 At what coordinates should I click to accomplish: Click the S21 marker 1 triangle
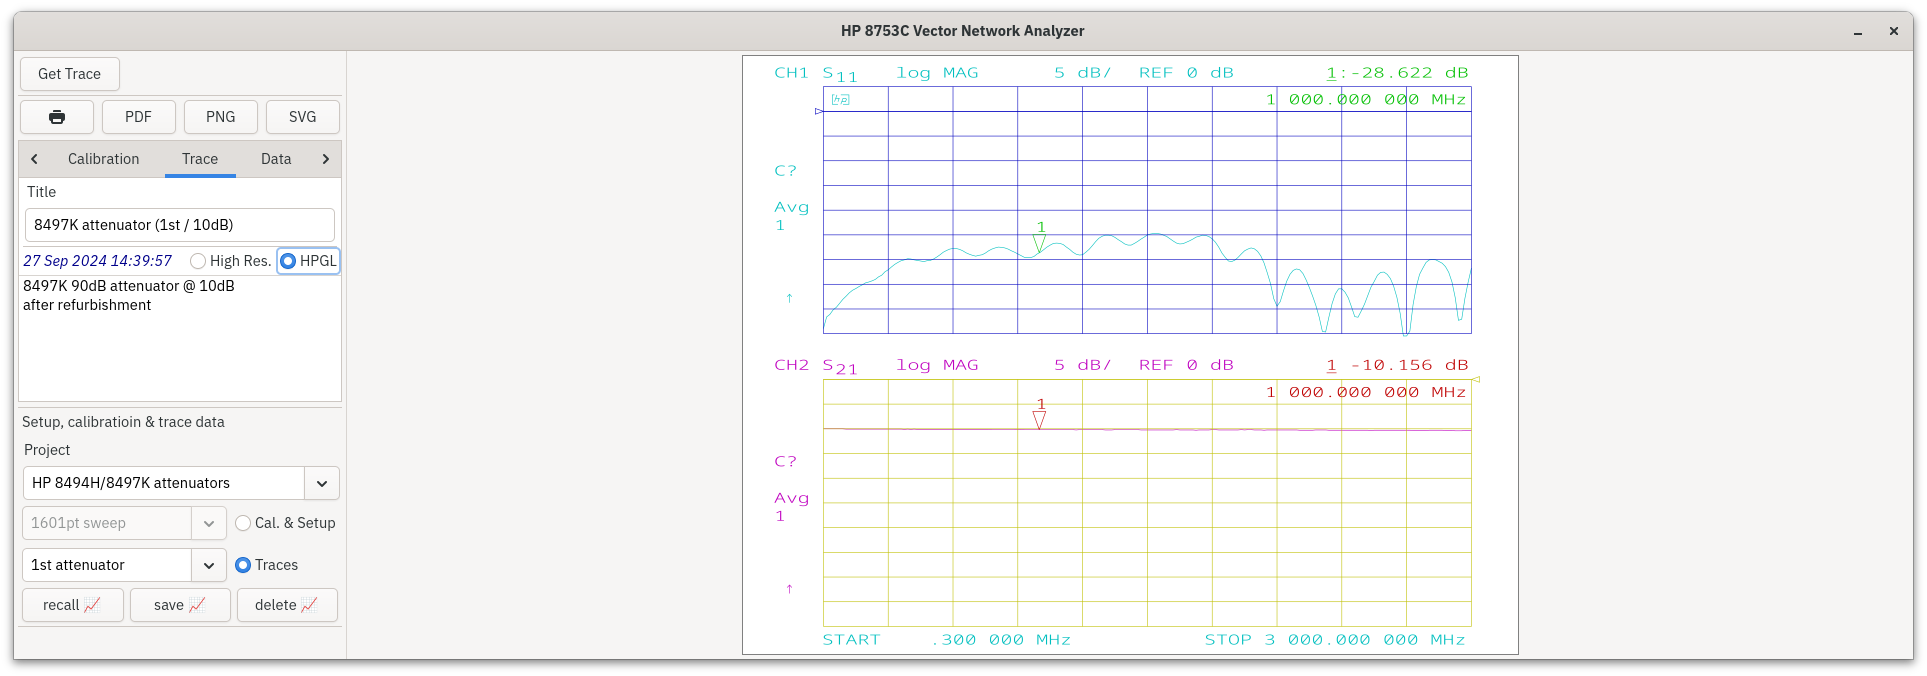pyautogui.click(x=1039, y=420)
